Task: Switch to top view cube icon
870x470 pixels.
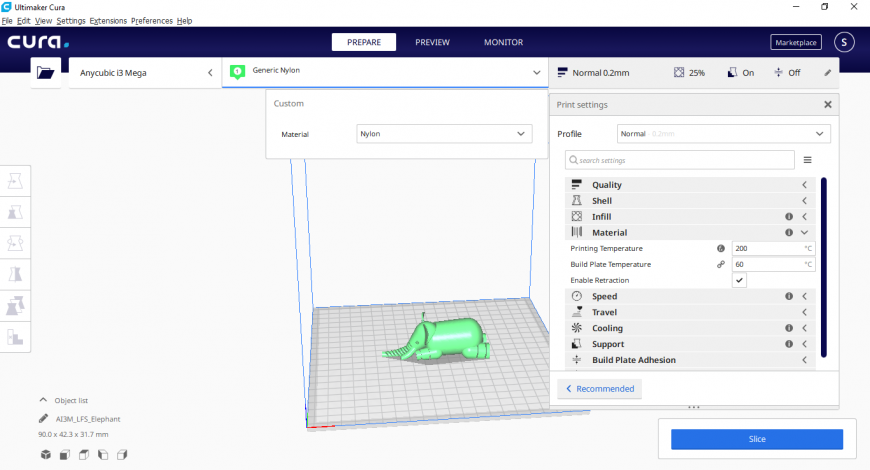Action: [x=84, y=454]
